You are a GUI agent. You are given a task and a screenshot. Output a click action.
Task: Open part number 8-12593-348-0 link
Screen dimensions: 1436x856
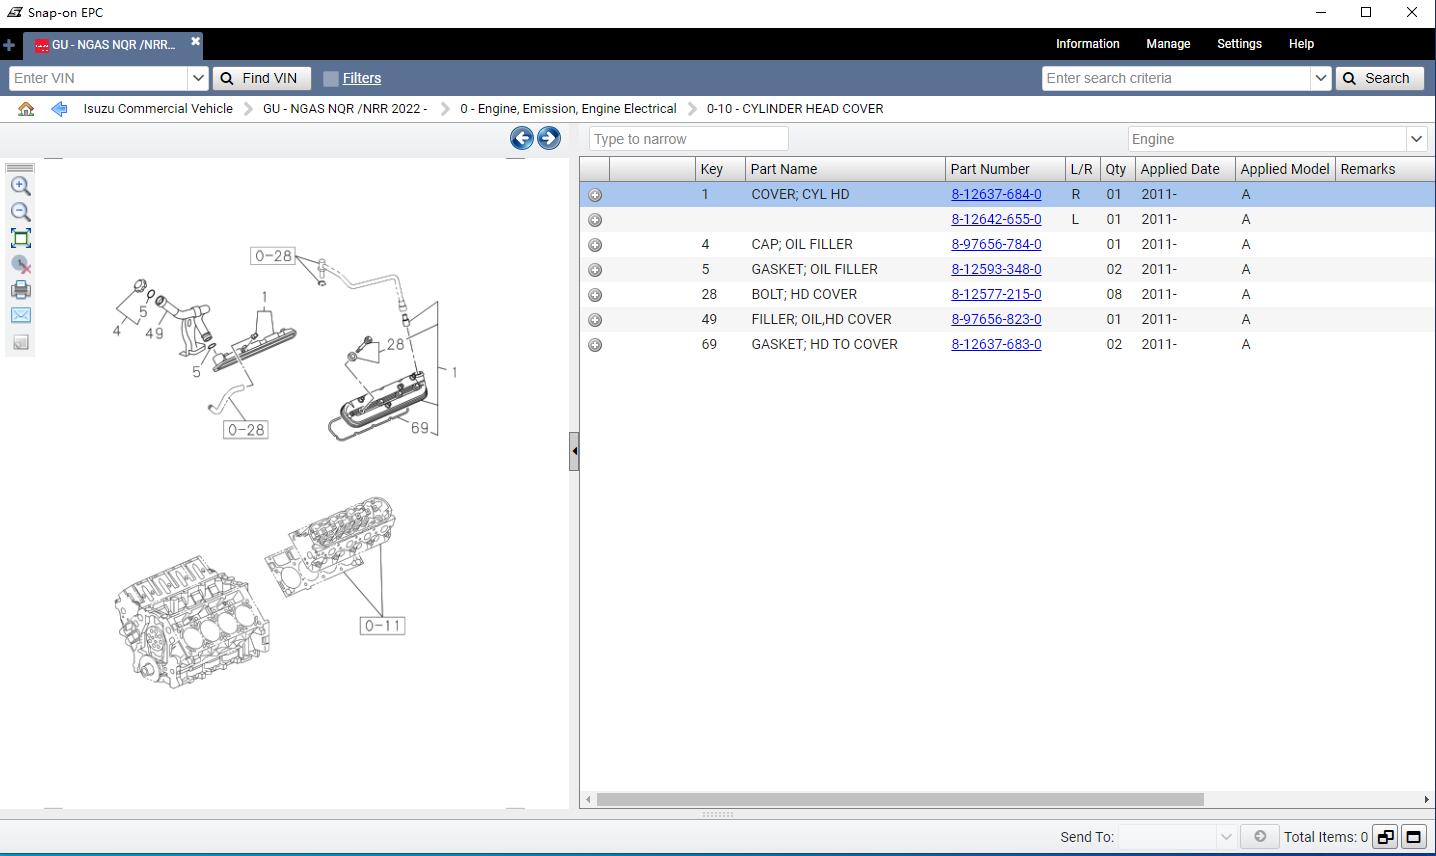pos(996,269)
